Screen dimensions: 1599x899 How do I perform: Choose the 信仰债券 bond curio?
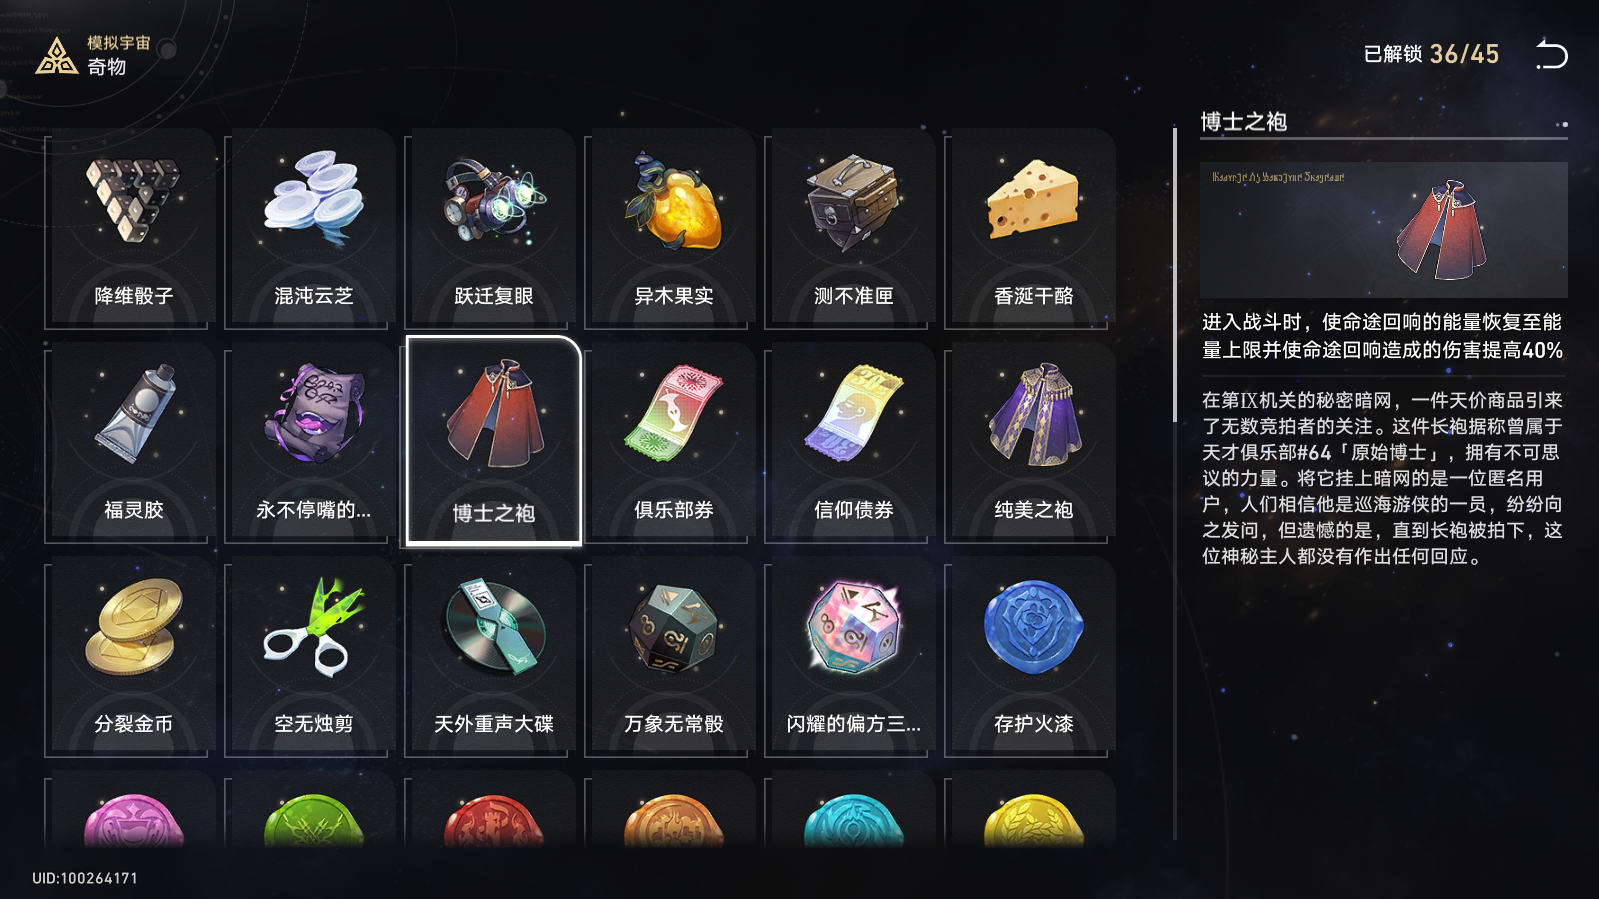click(851, 442)
